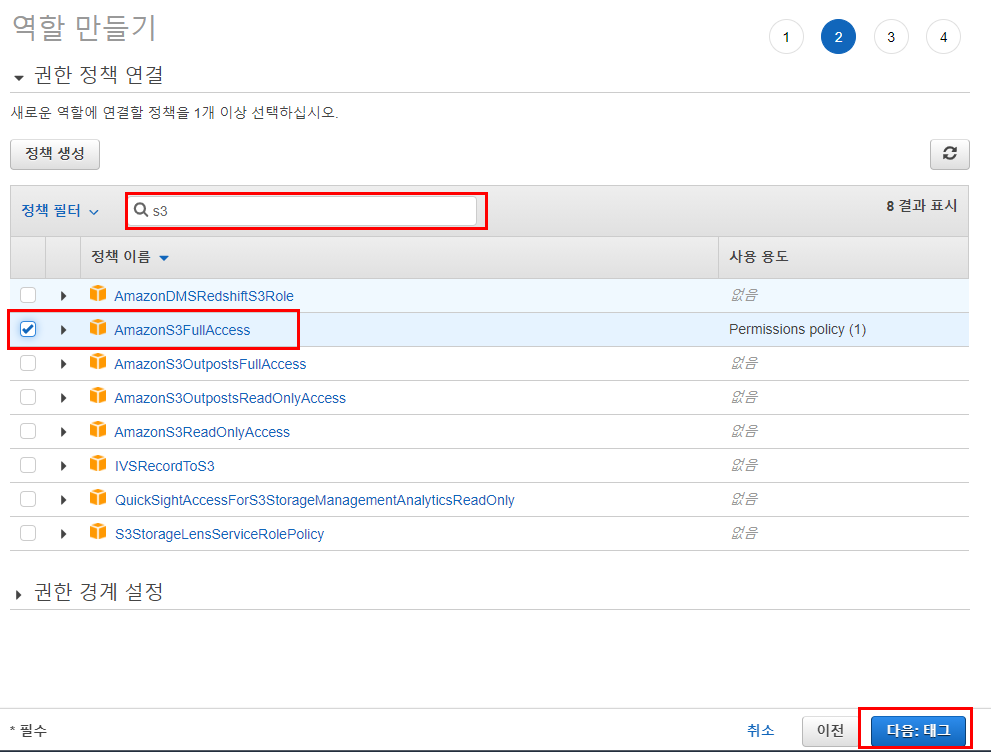This screenshot has width=991, height=752.
Task: Check the AmazonS3OutpostsReadOnlyAccess checkbox
Action: [x=28, y=397]
